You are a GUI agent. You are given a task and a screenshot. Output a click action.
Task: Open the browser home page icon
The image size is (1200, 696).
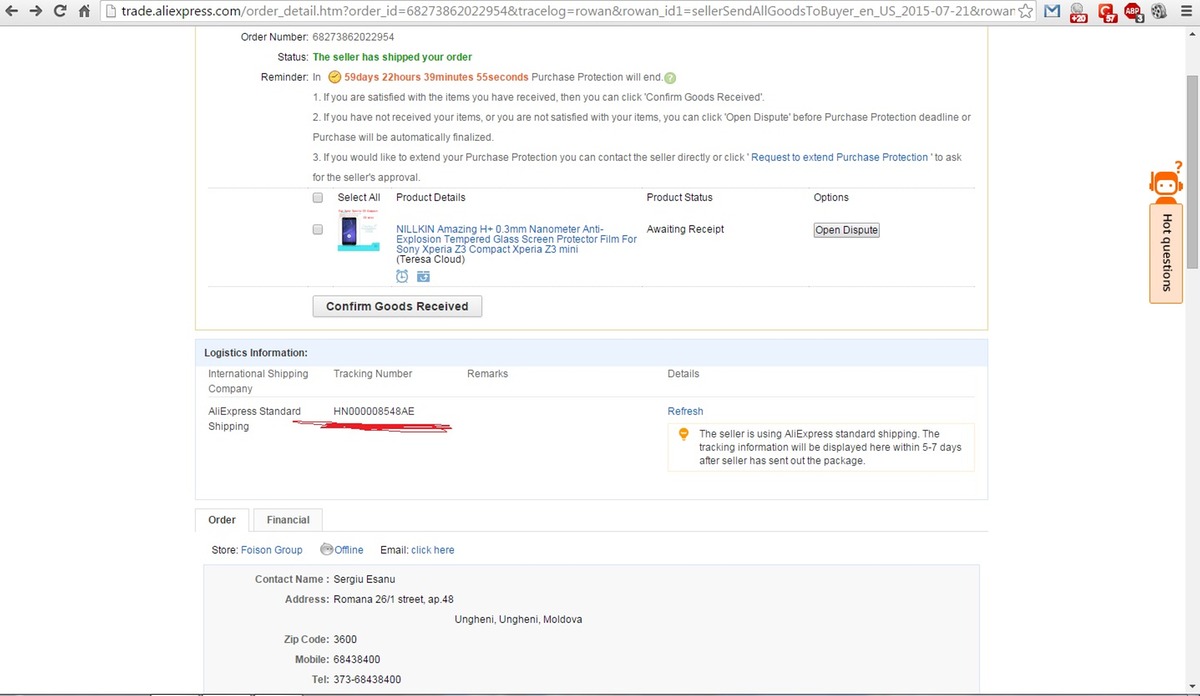pyautogui.click(x=84, y=12)
